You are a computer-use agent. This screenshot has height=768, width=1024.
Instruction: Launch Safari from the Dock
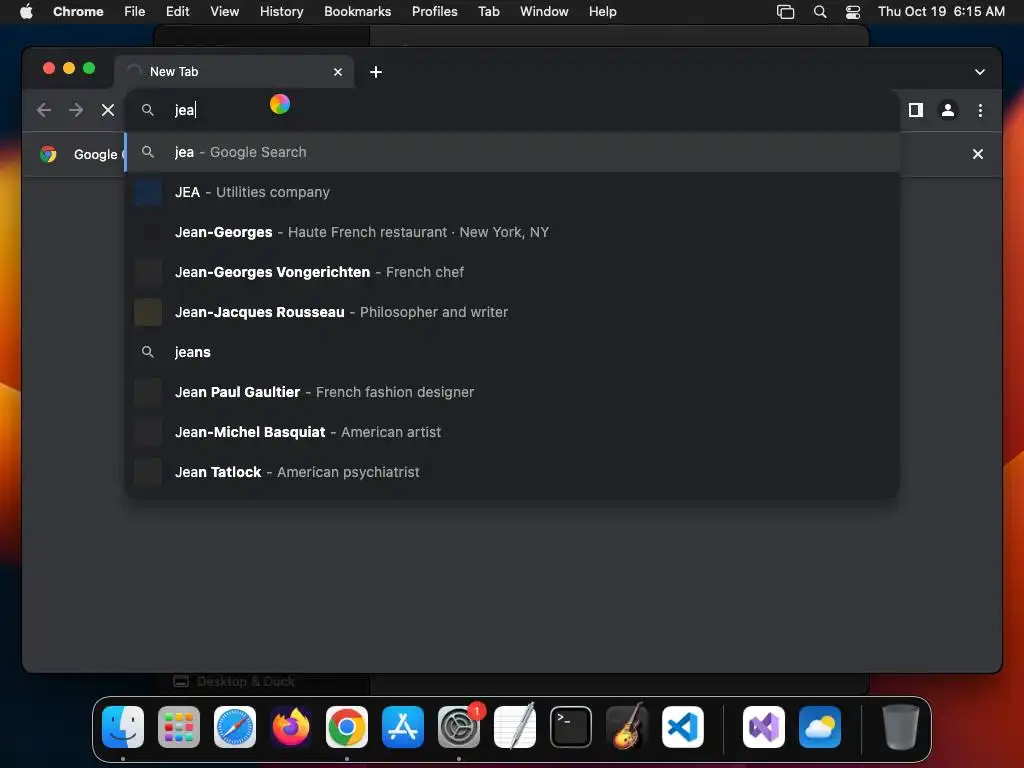pos(235,727)
